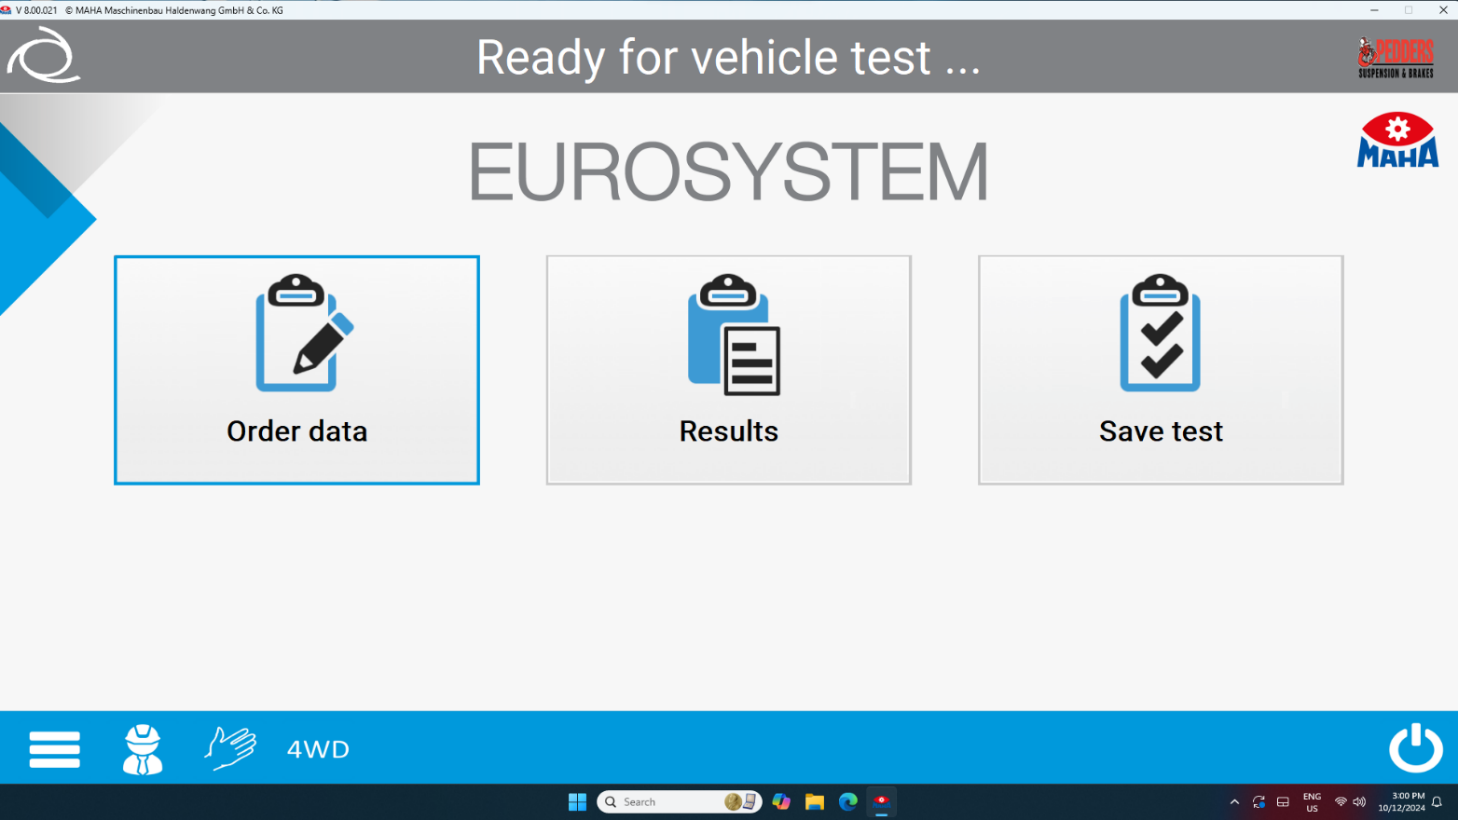Click the Save test tile
Viewport: 1458px width, 820px height.
coord(1160,370)
